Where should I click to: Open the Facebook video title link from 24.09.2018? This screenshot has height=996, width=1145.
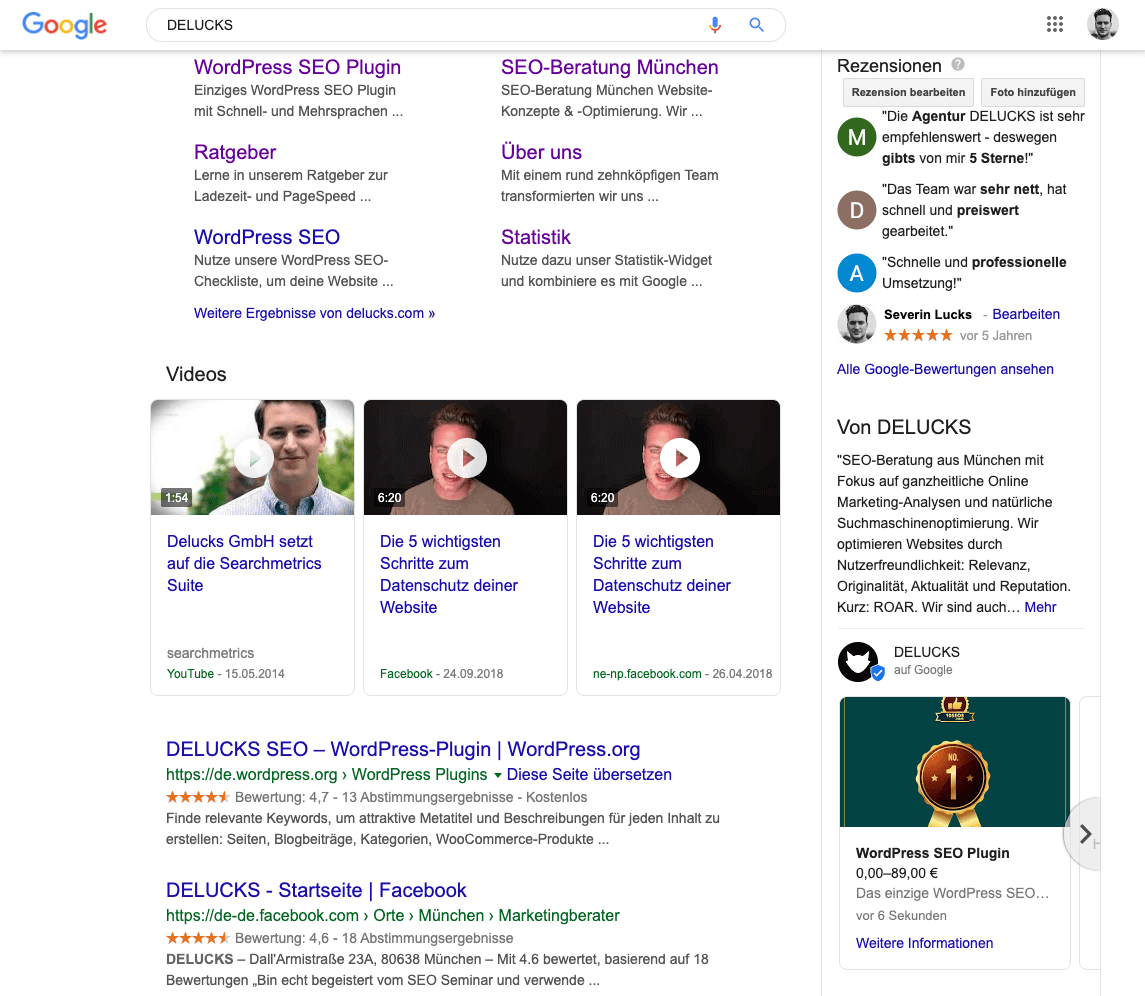(x=449, y=574)
